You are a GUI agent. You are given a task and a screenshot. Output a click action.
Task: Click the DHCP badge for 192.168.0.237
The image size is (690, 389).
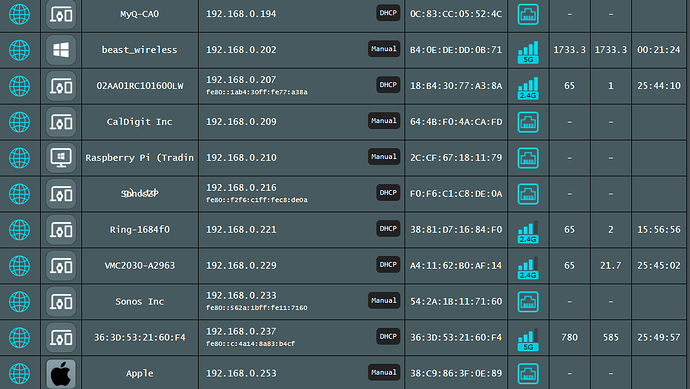[x=388, y=337]
